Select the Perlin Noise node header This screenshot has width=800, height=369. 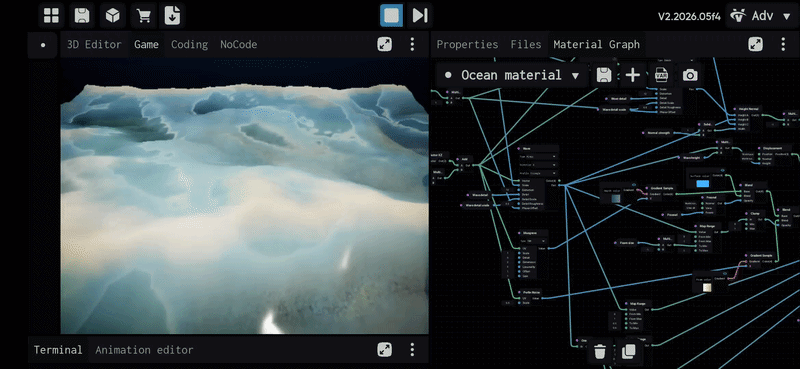pos(531,292)
